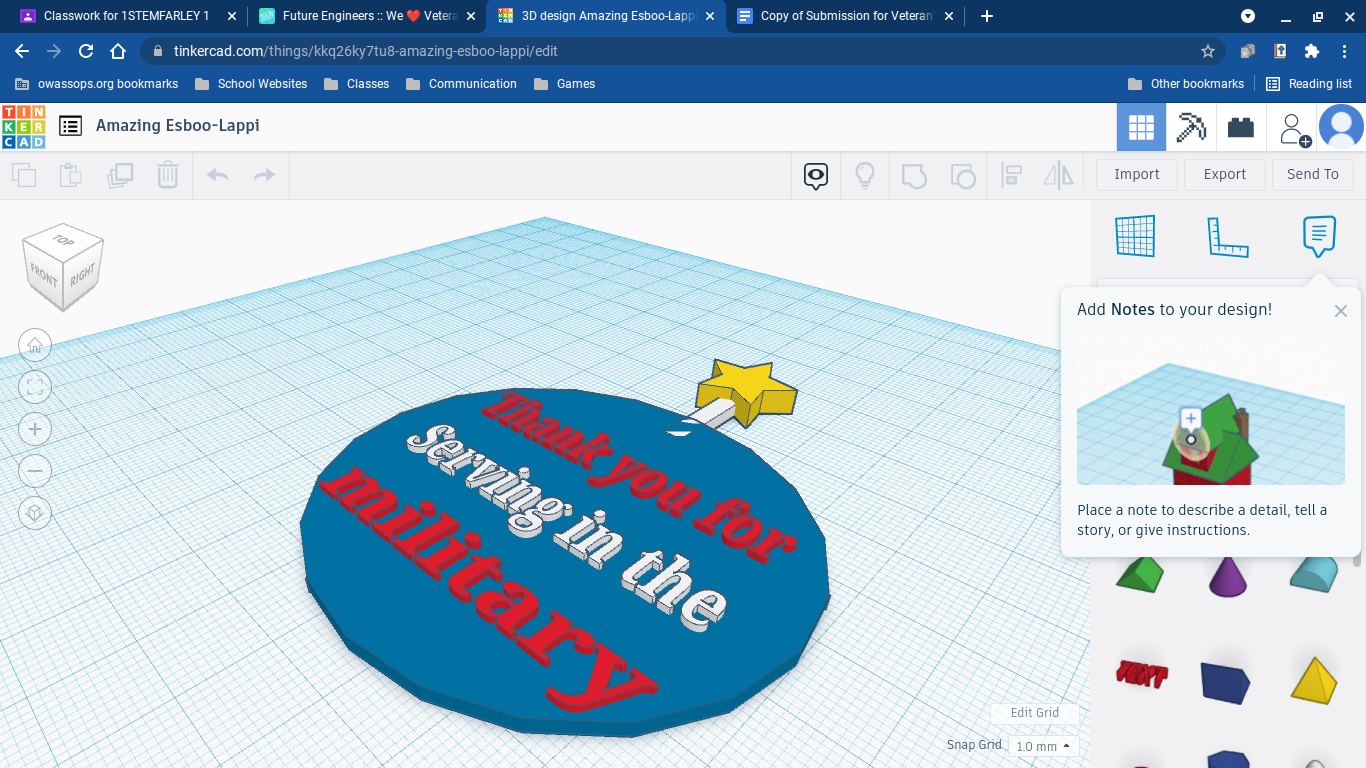Click the Group shapes icon
Image resolution: width=1366 pixels, height=768 pixels.
point(914,176)
